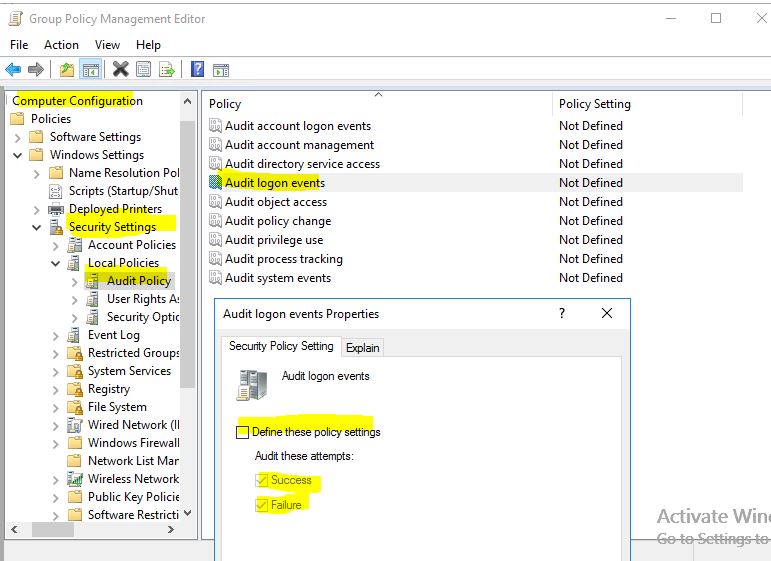771x561 pixels.
Task: Click the Audit directory service access icon
Action: click(215, 164)
